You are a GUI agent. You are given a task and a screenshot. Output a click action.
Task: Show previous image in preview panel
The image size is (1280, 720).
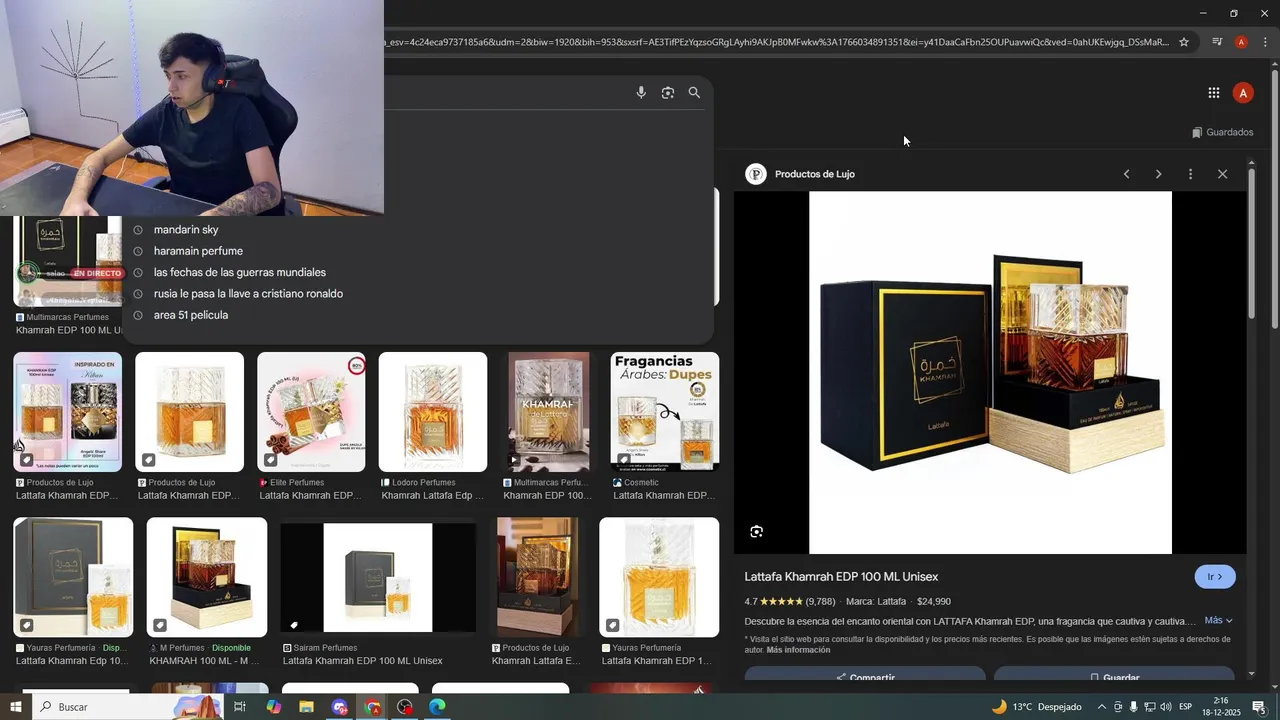1126,174
